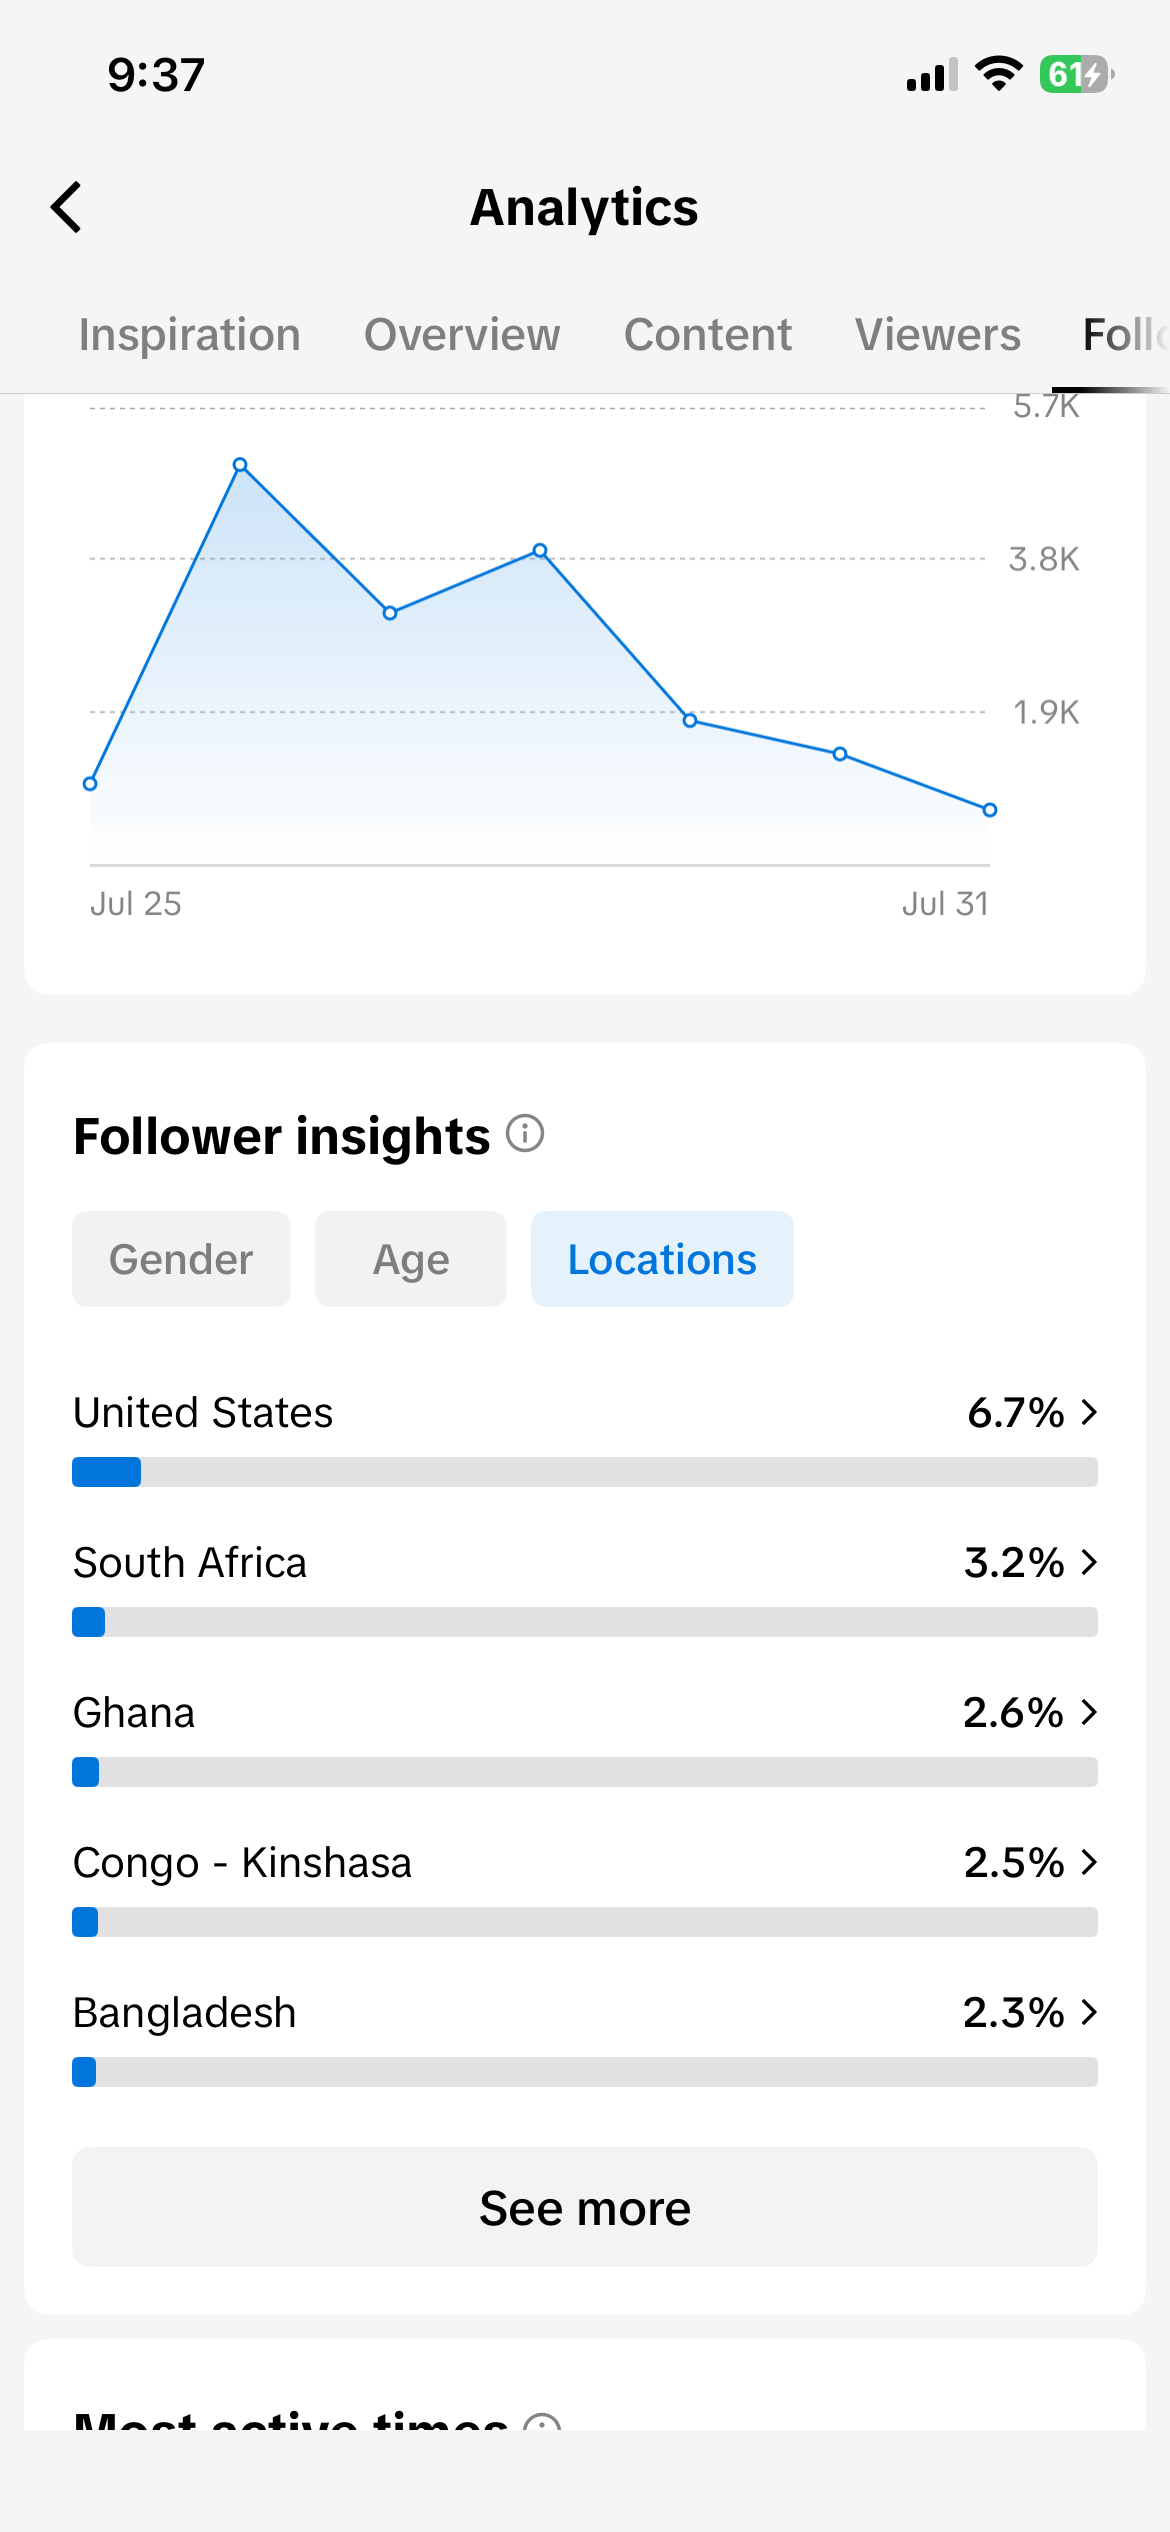This screenshot has height=2532, width=1170.
Task: Expand South Africa chevron
Action: coord(1090,1562)
